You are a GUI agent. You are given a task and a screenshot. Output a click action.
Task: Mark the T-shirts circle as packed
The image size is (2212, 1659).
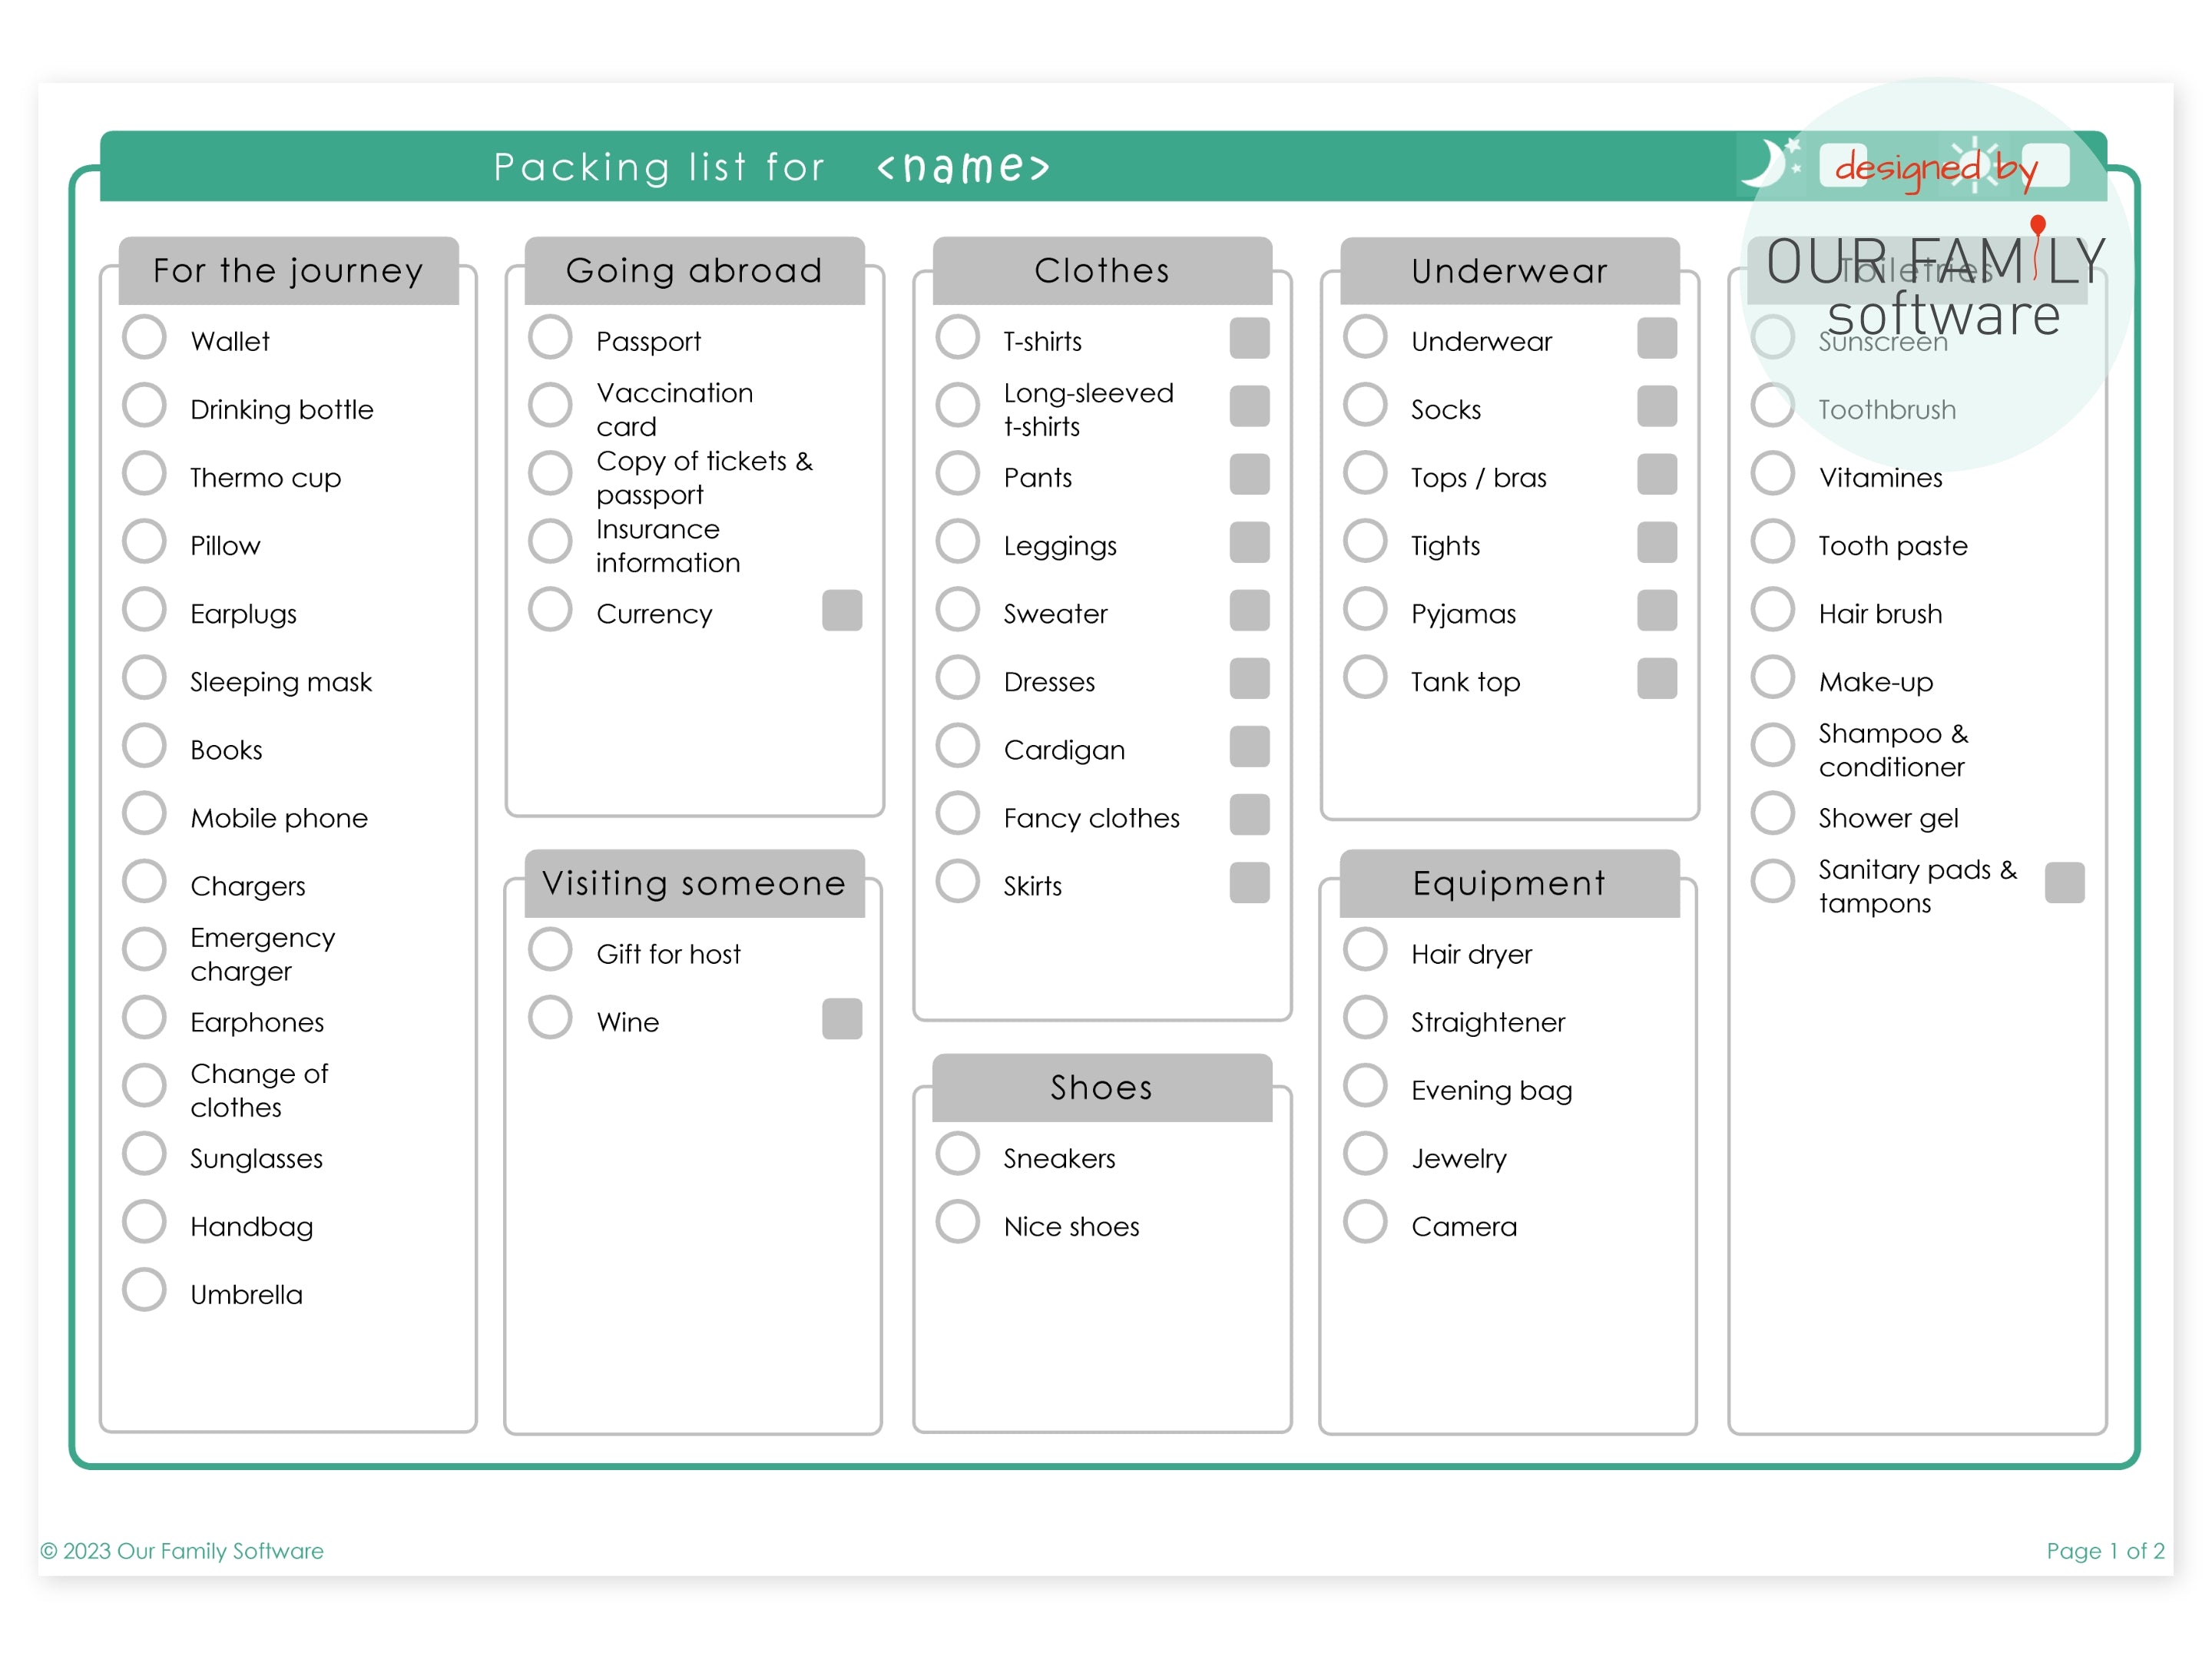click(x=958, y=338)
